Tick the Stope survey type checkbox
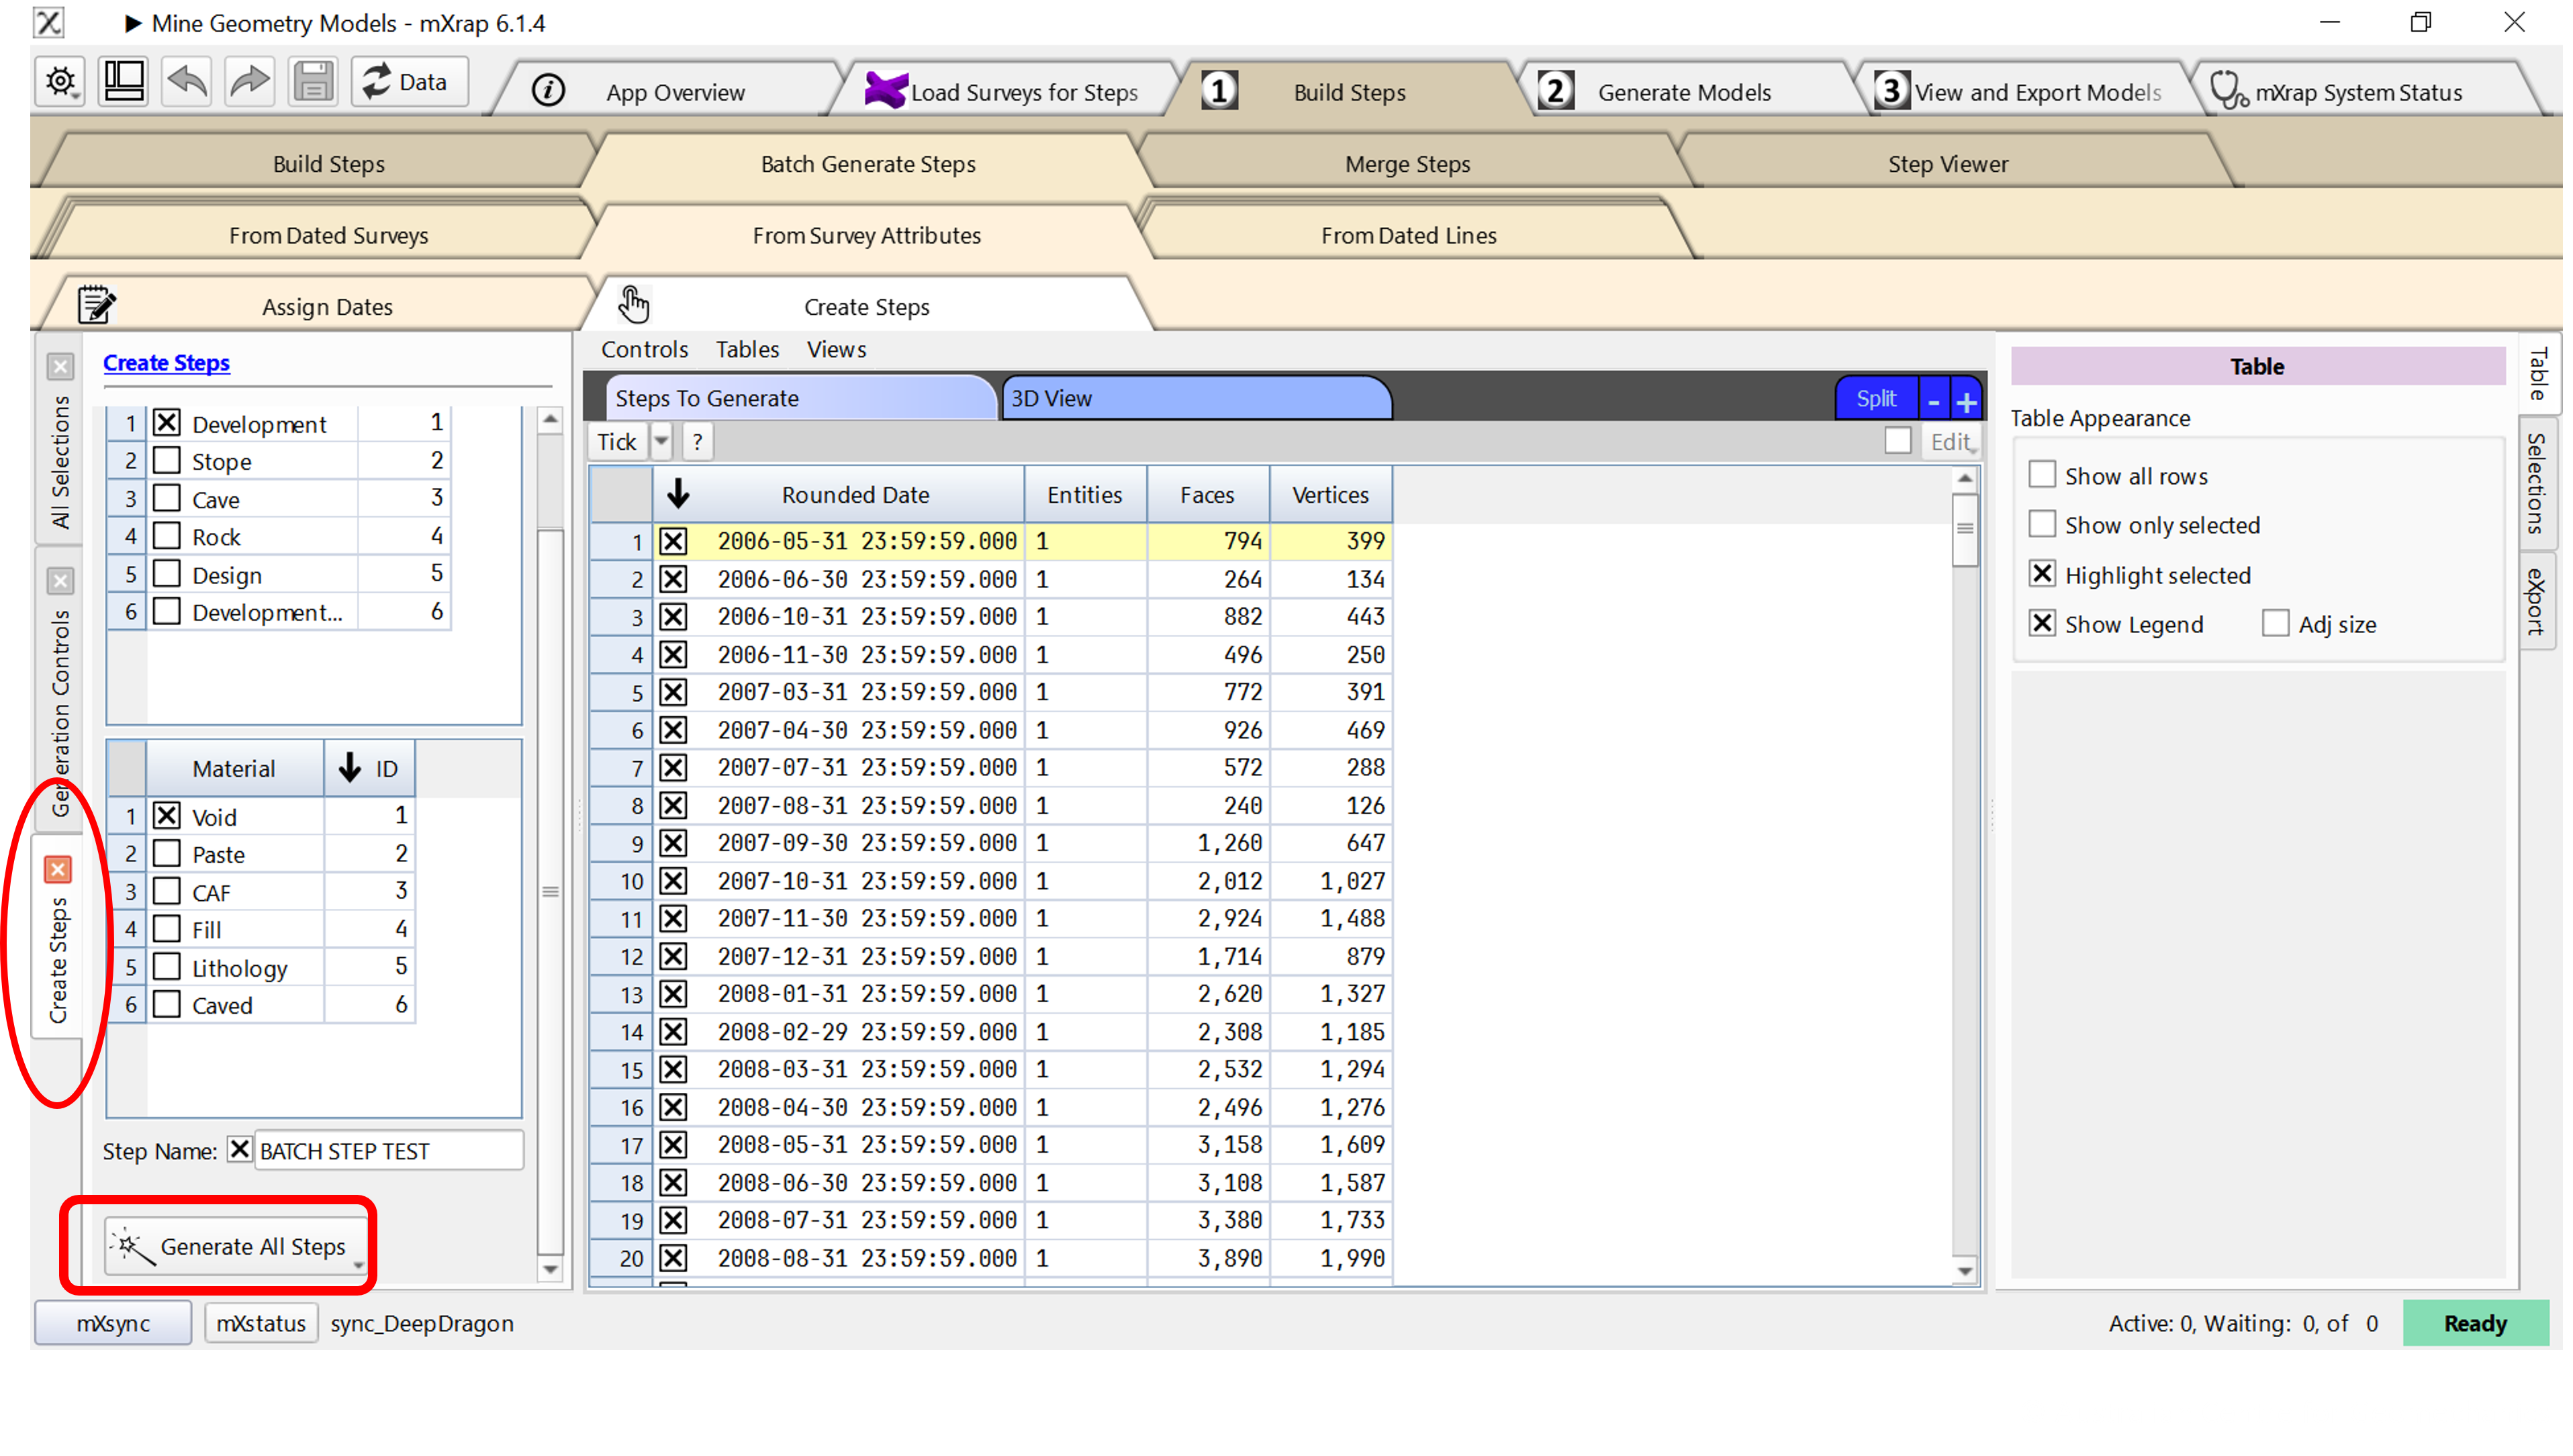This screenshot has width=2573, height=1456. click(167, 461)
